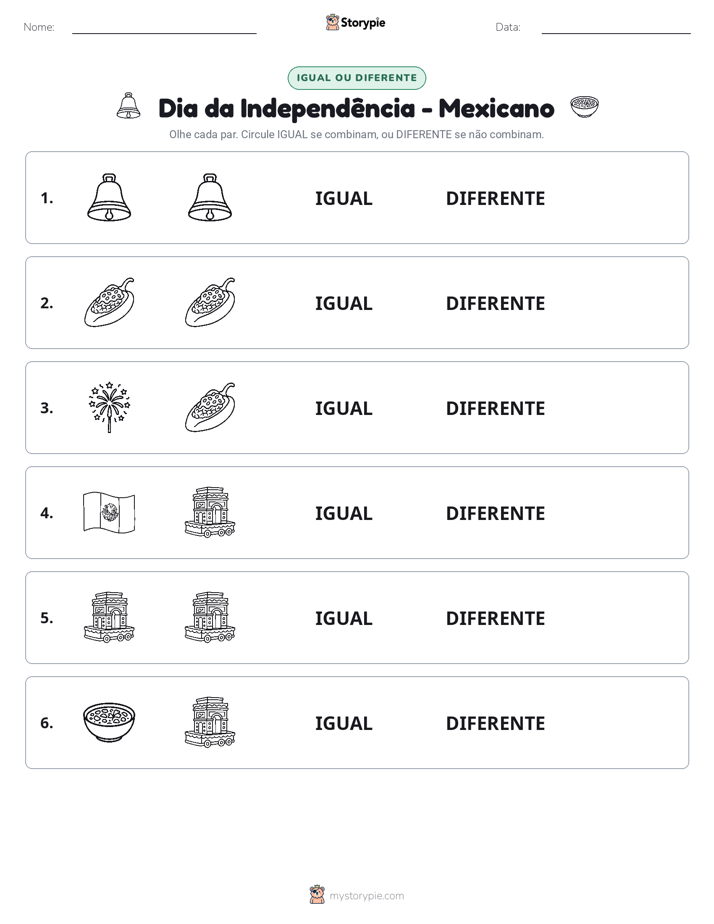714x924 pixels.
Task: Select the fireworks picture in row 3
Action: point(109,407)
